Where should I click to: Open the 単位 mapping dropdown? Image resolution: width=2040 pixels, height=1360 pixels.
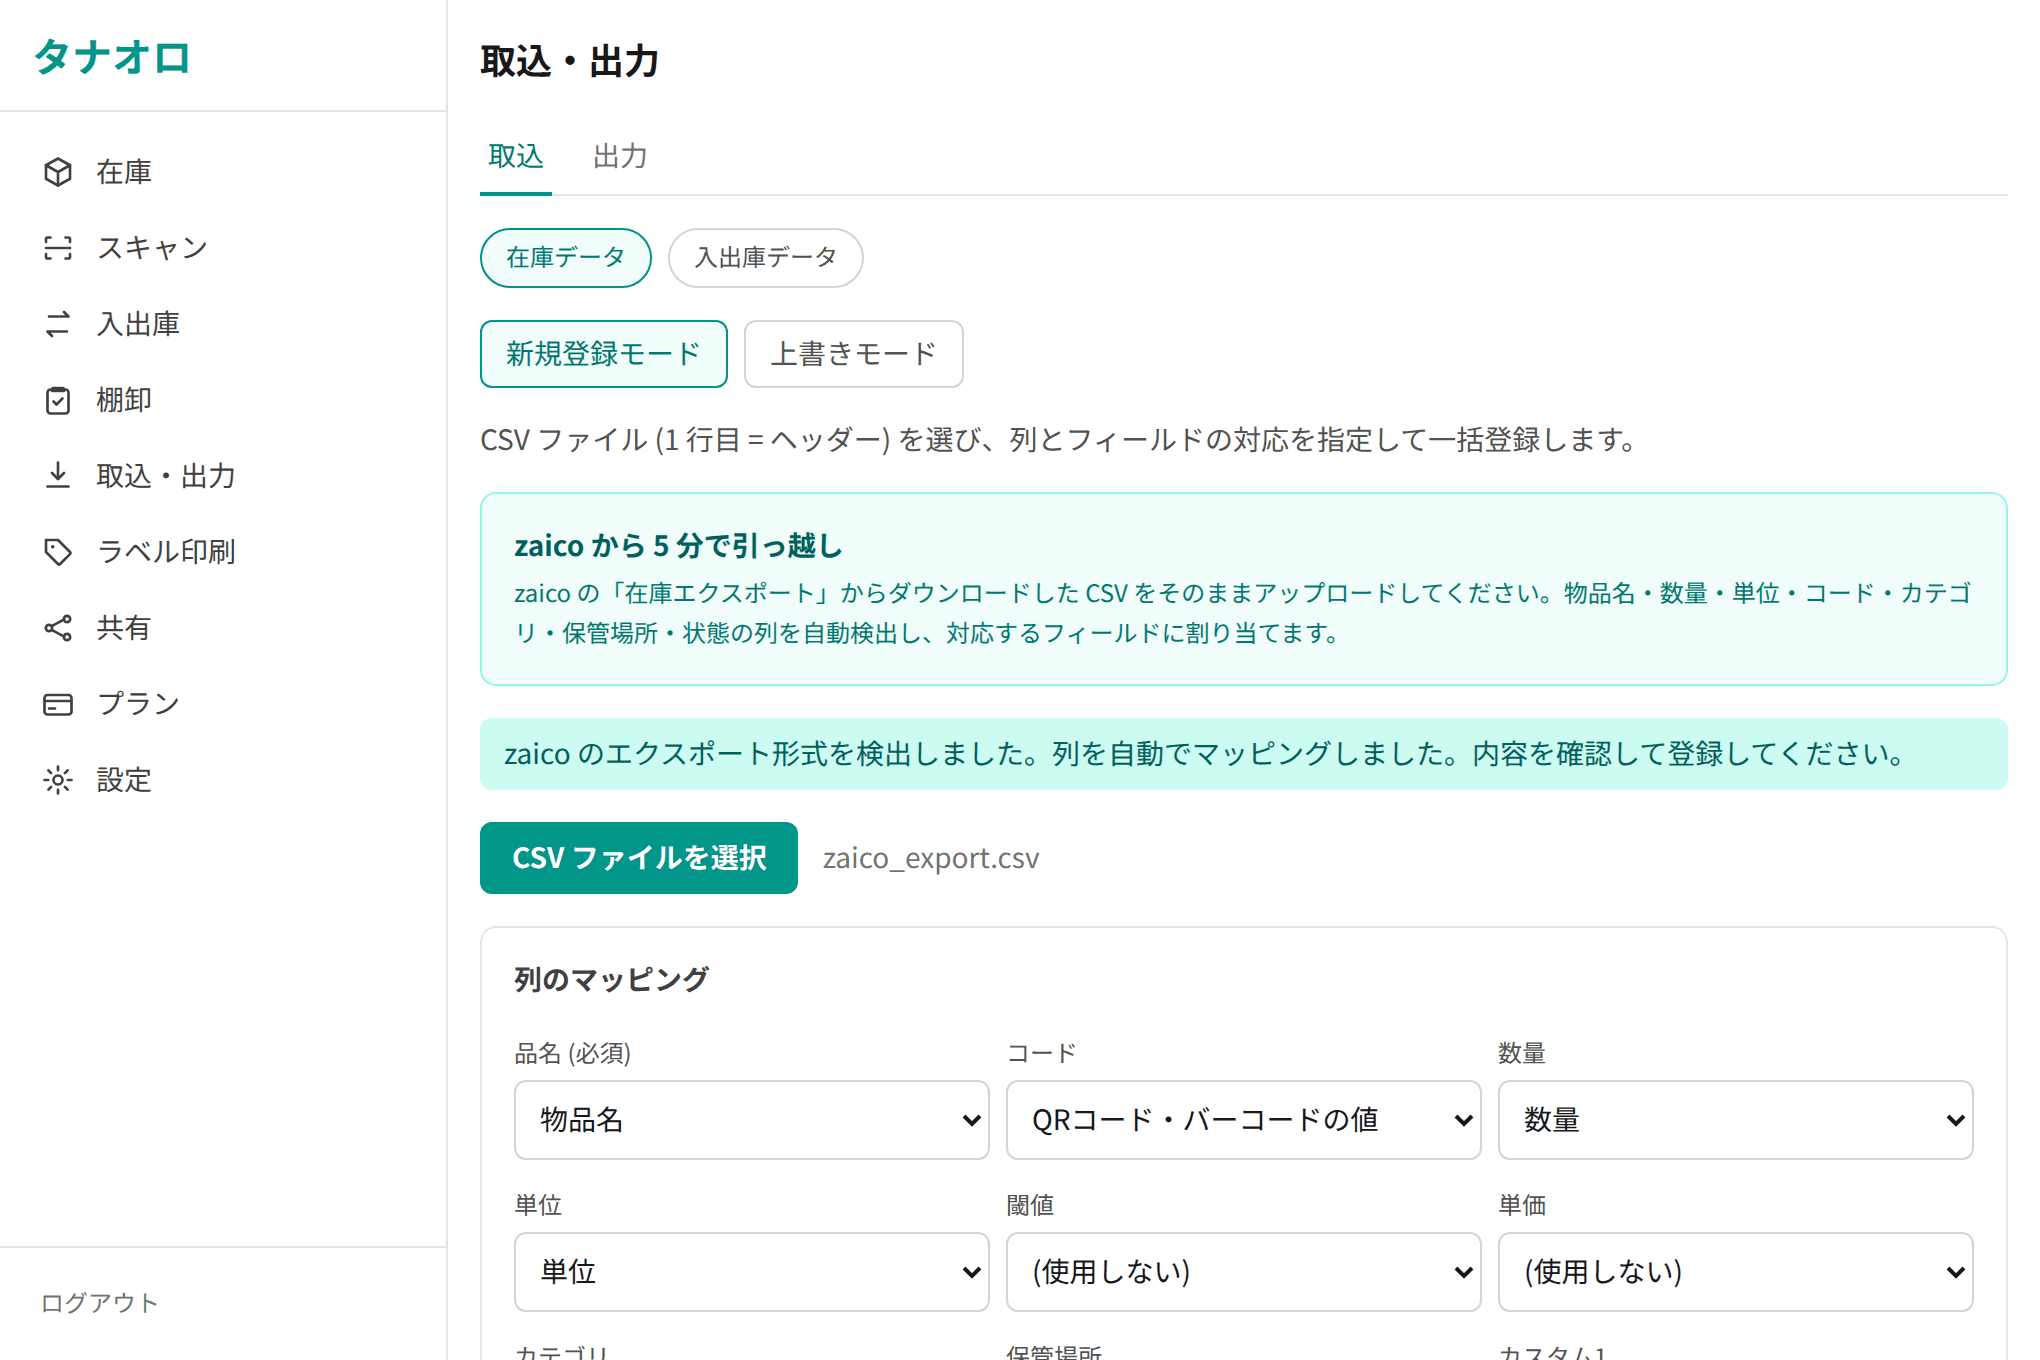tap(752, 1272)
